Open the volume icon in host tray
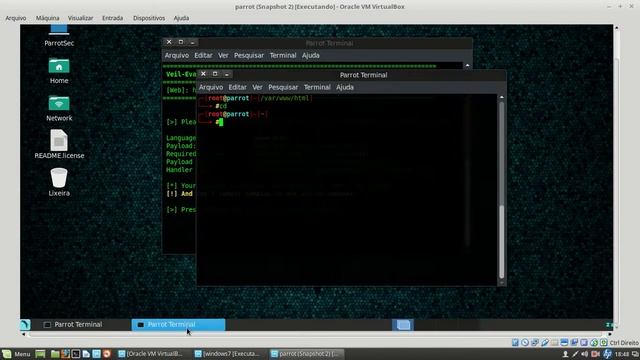The image size is (640, 360). click(x=585, y=354)
